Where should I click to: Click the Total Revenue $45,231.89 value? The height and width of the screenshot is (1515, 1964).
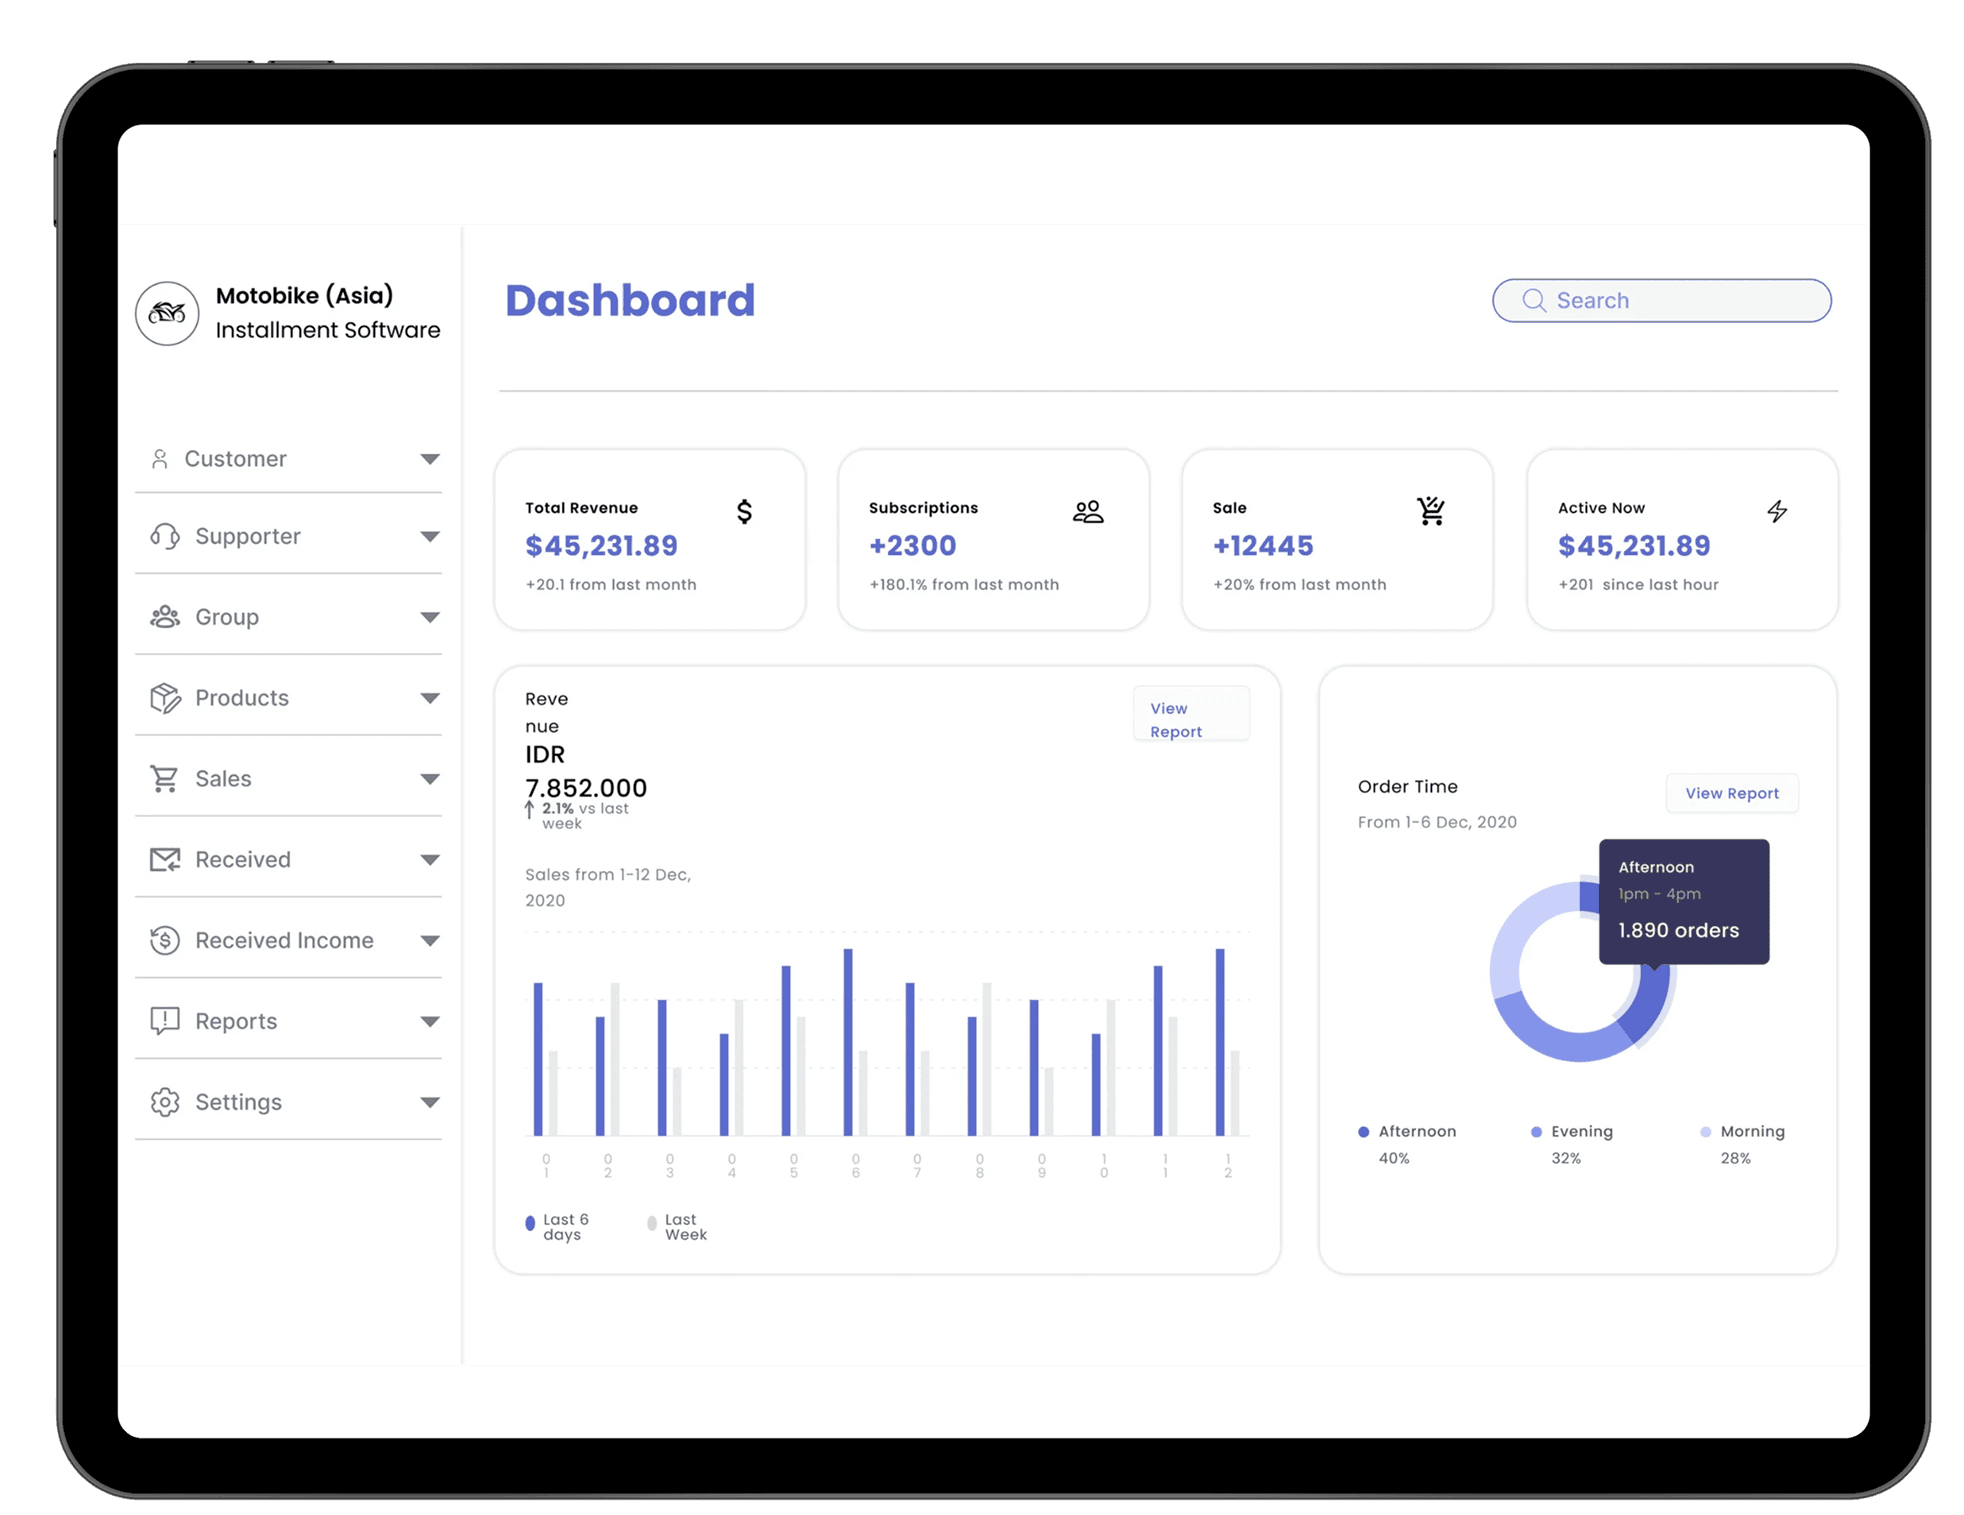pos(601,546)
